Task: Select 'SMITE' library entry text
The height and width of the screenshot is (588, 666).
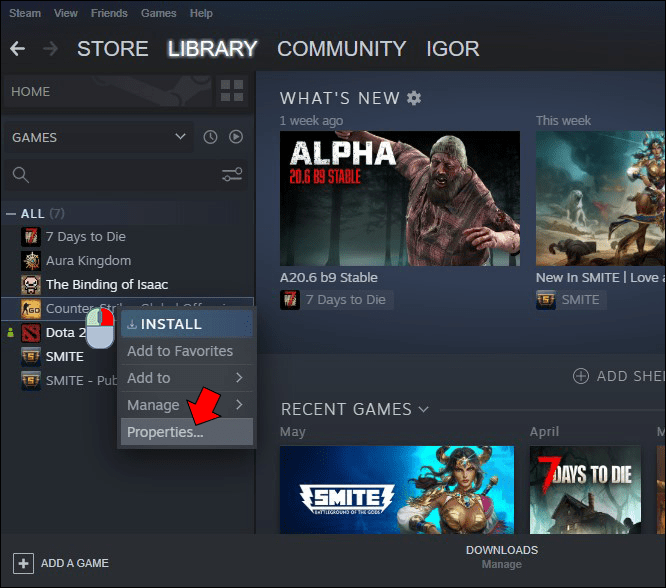Action: click(65, 356)
